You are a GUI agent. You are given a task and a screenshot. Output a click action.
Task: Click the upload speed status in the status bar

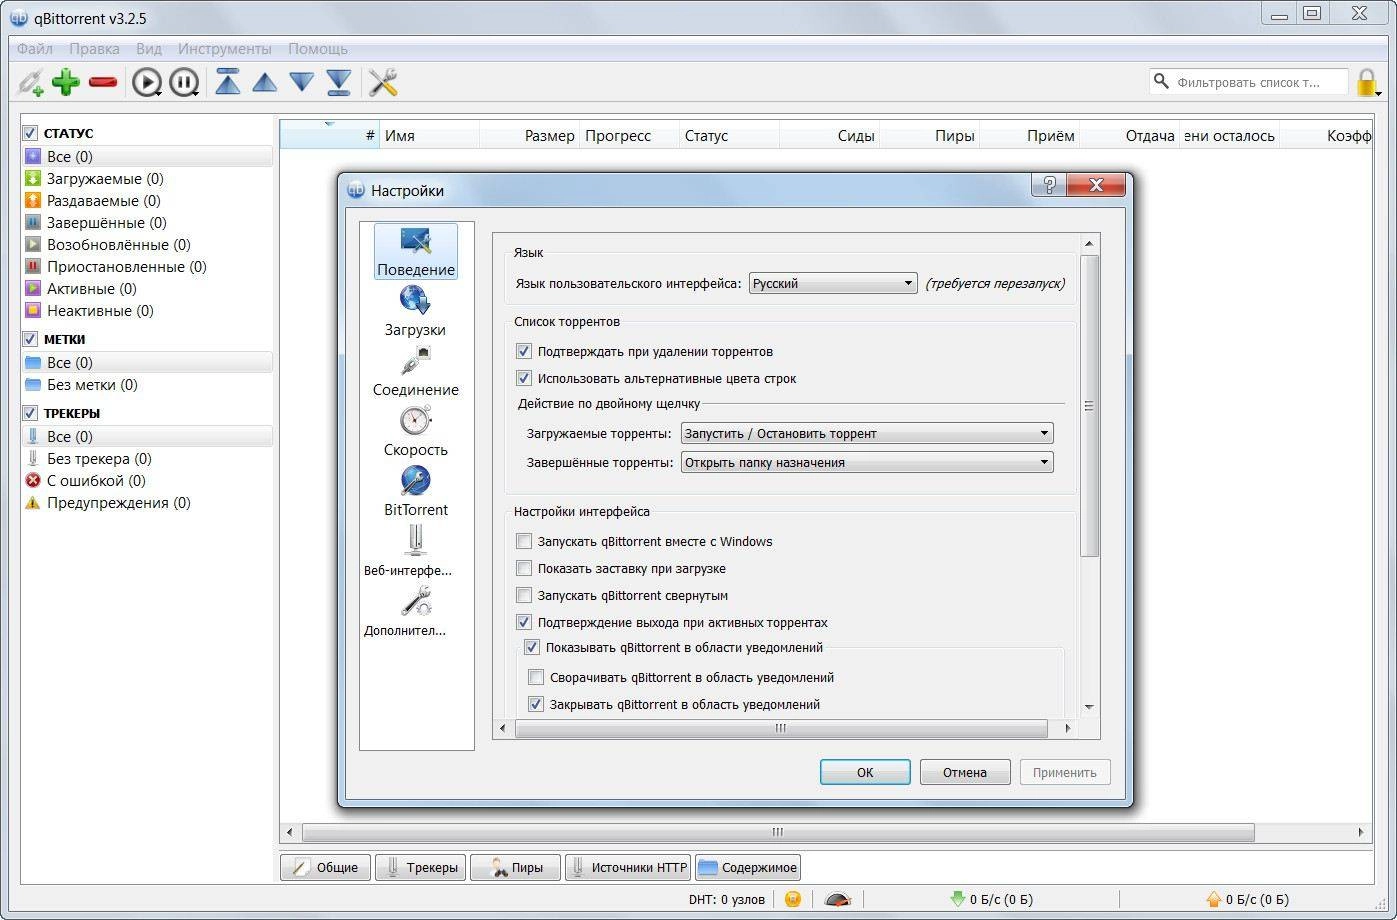tap(1247, 899)
